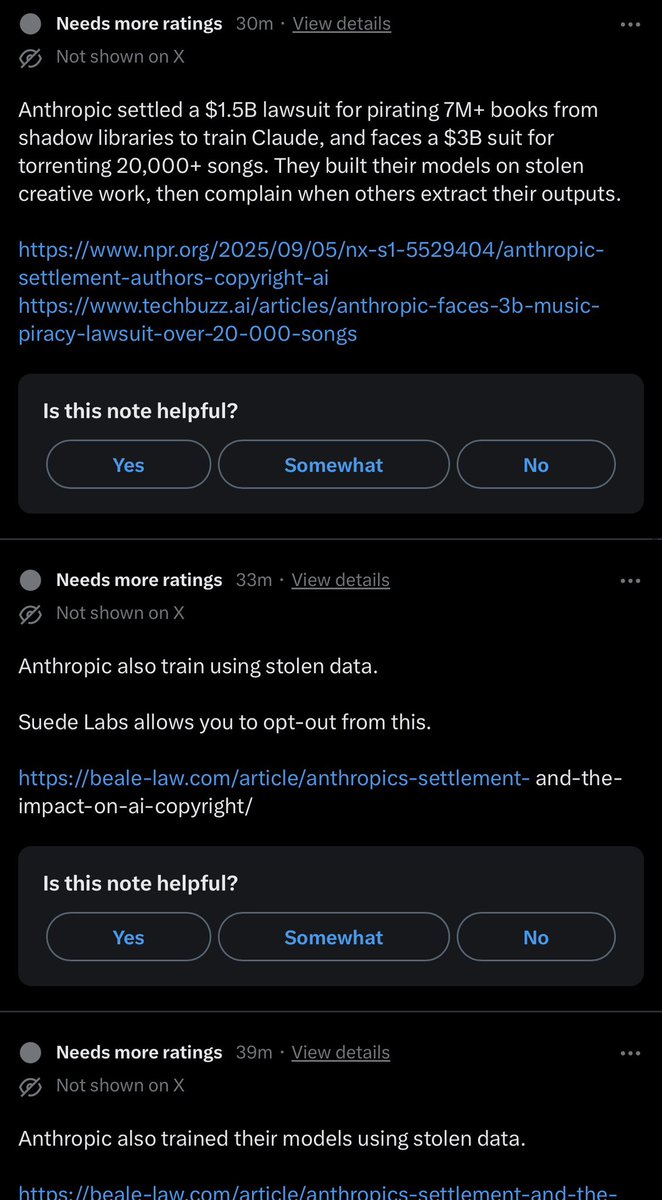Click the gray author avatar on the 33m note
This screenshot has width=662, height=1200.
[32, 580]
